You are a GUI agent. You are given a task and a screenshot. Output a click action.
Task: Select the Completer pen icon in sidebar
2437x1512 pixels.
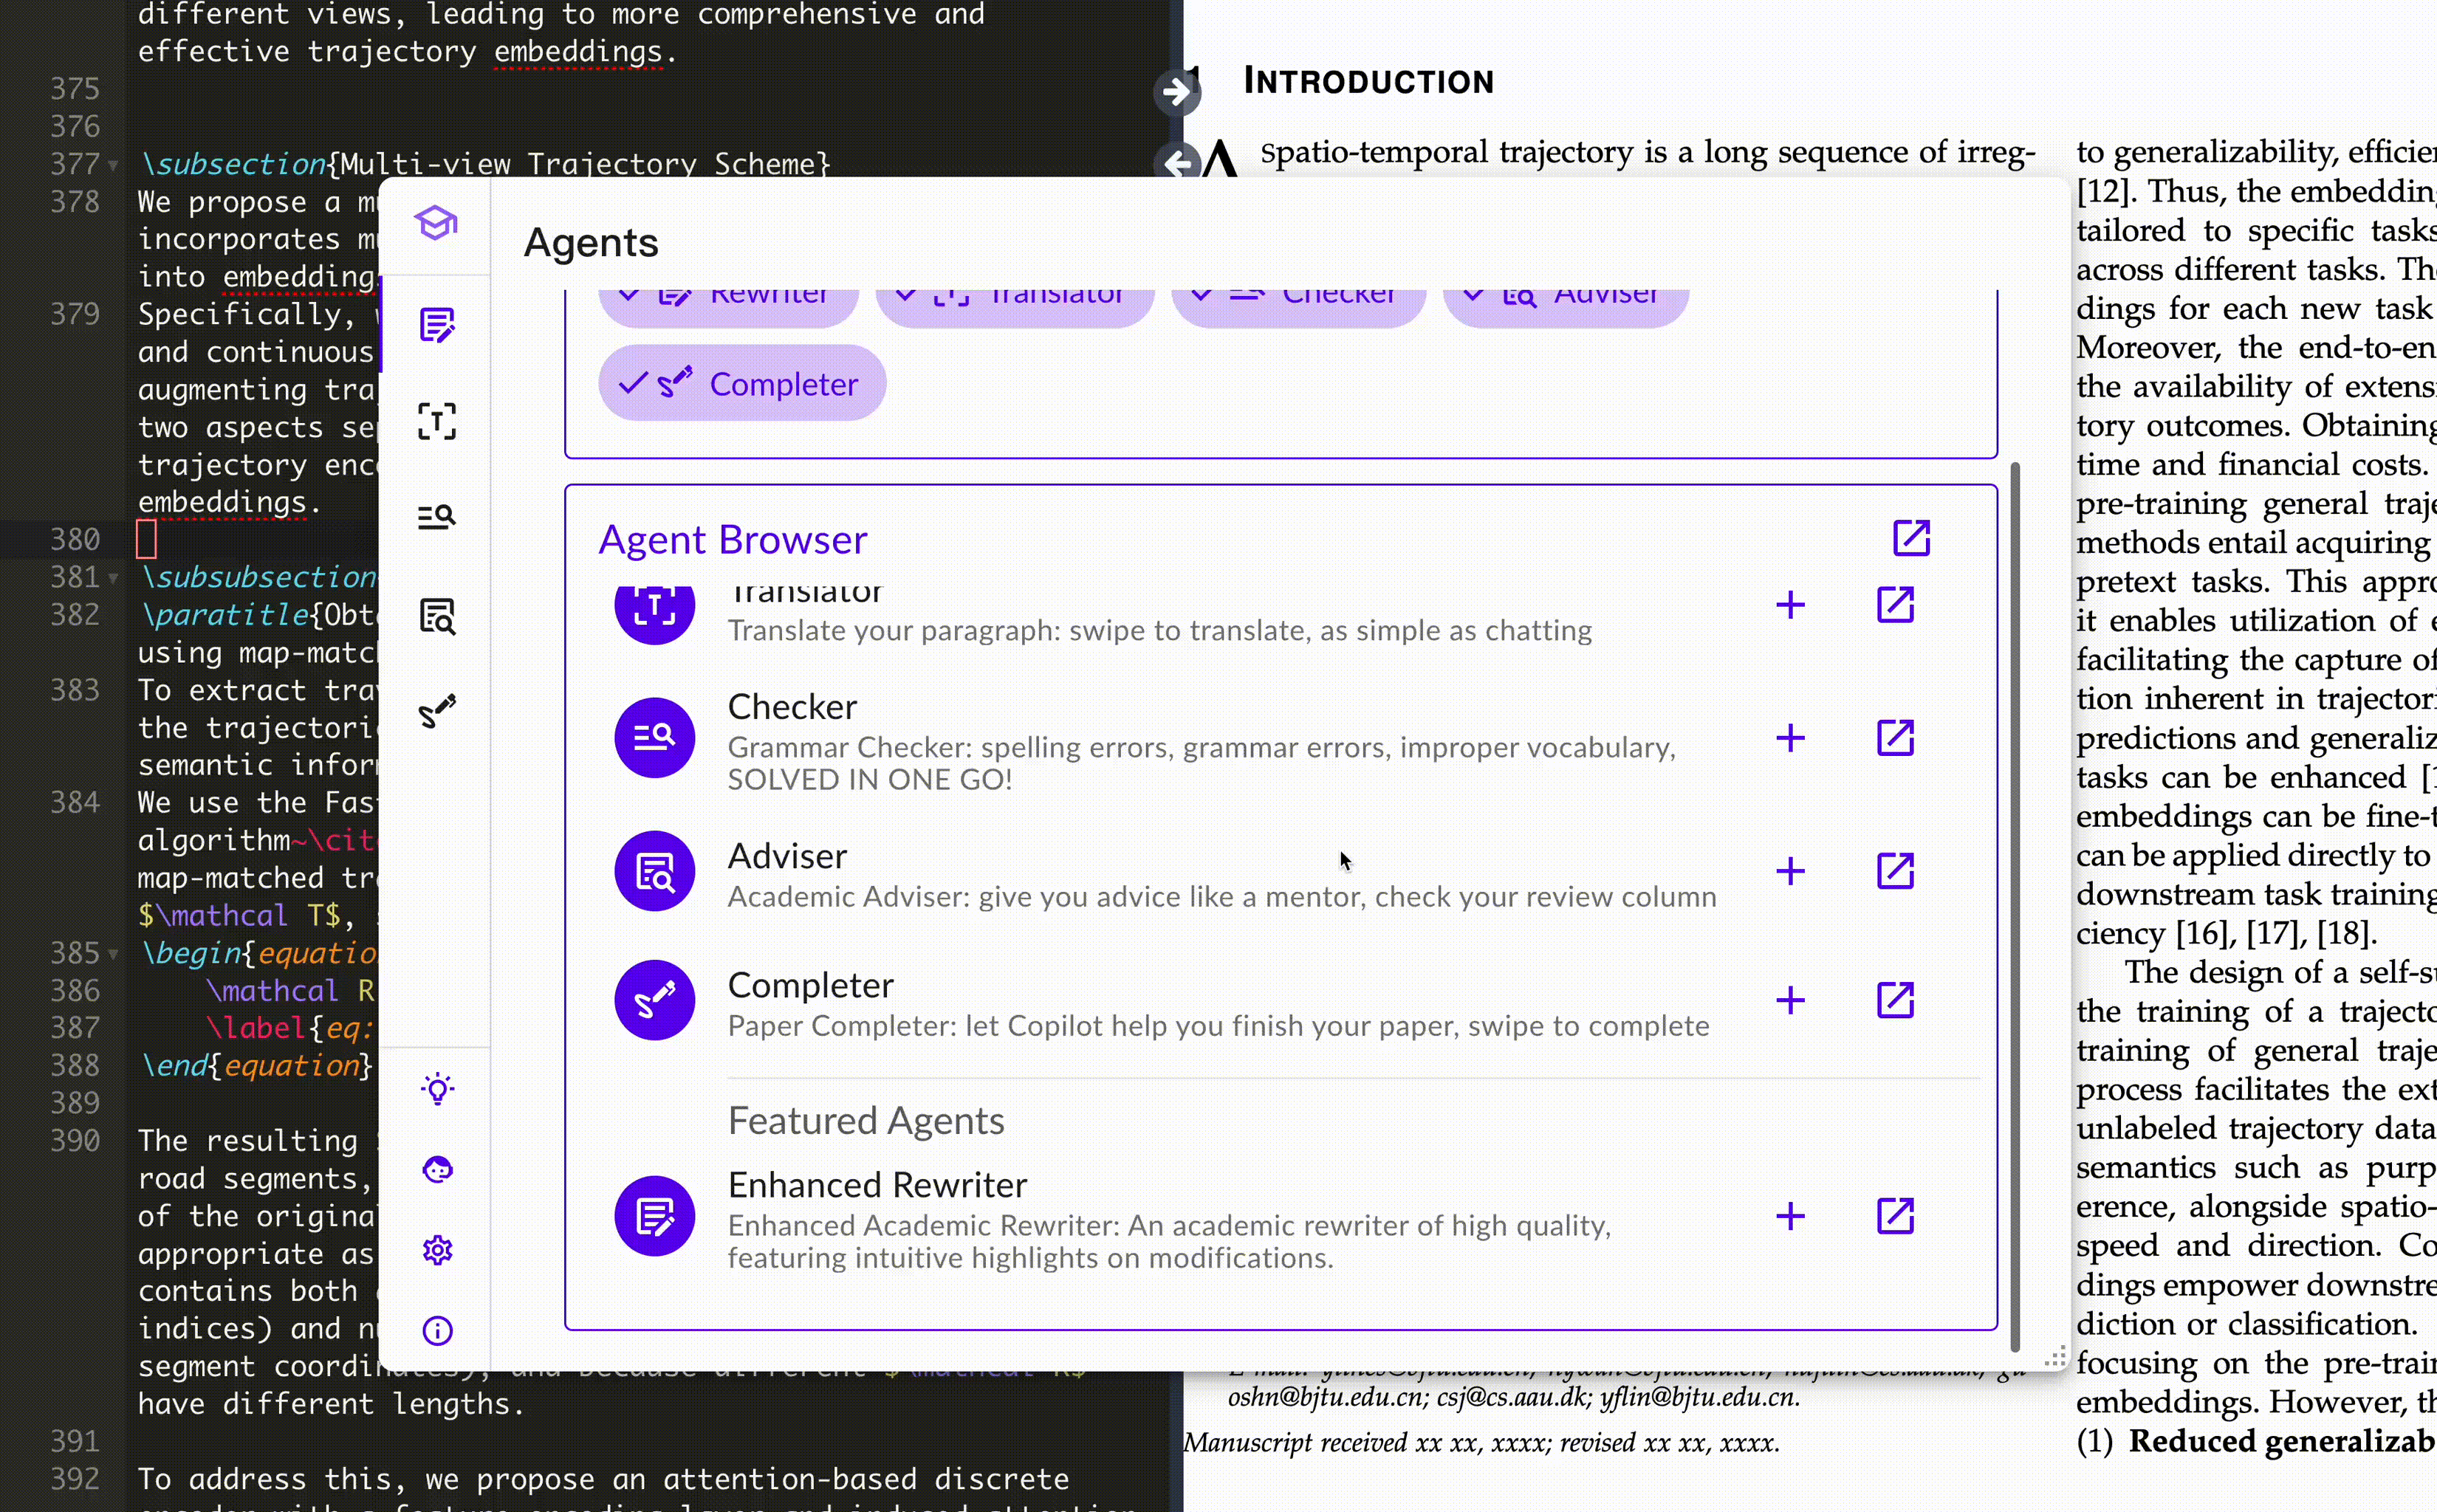click(437, 711)
